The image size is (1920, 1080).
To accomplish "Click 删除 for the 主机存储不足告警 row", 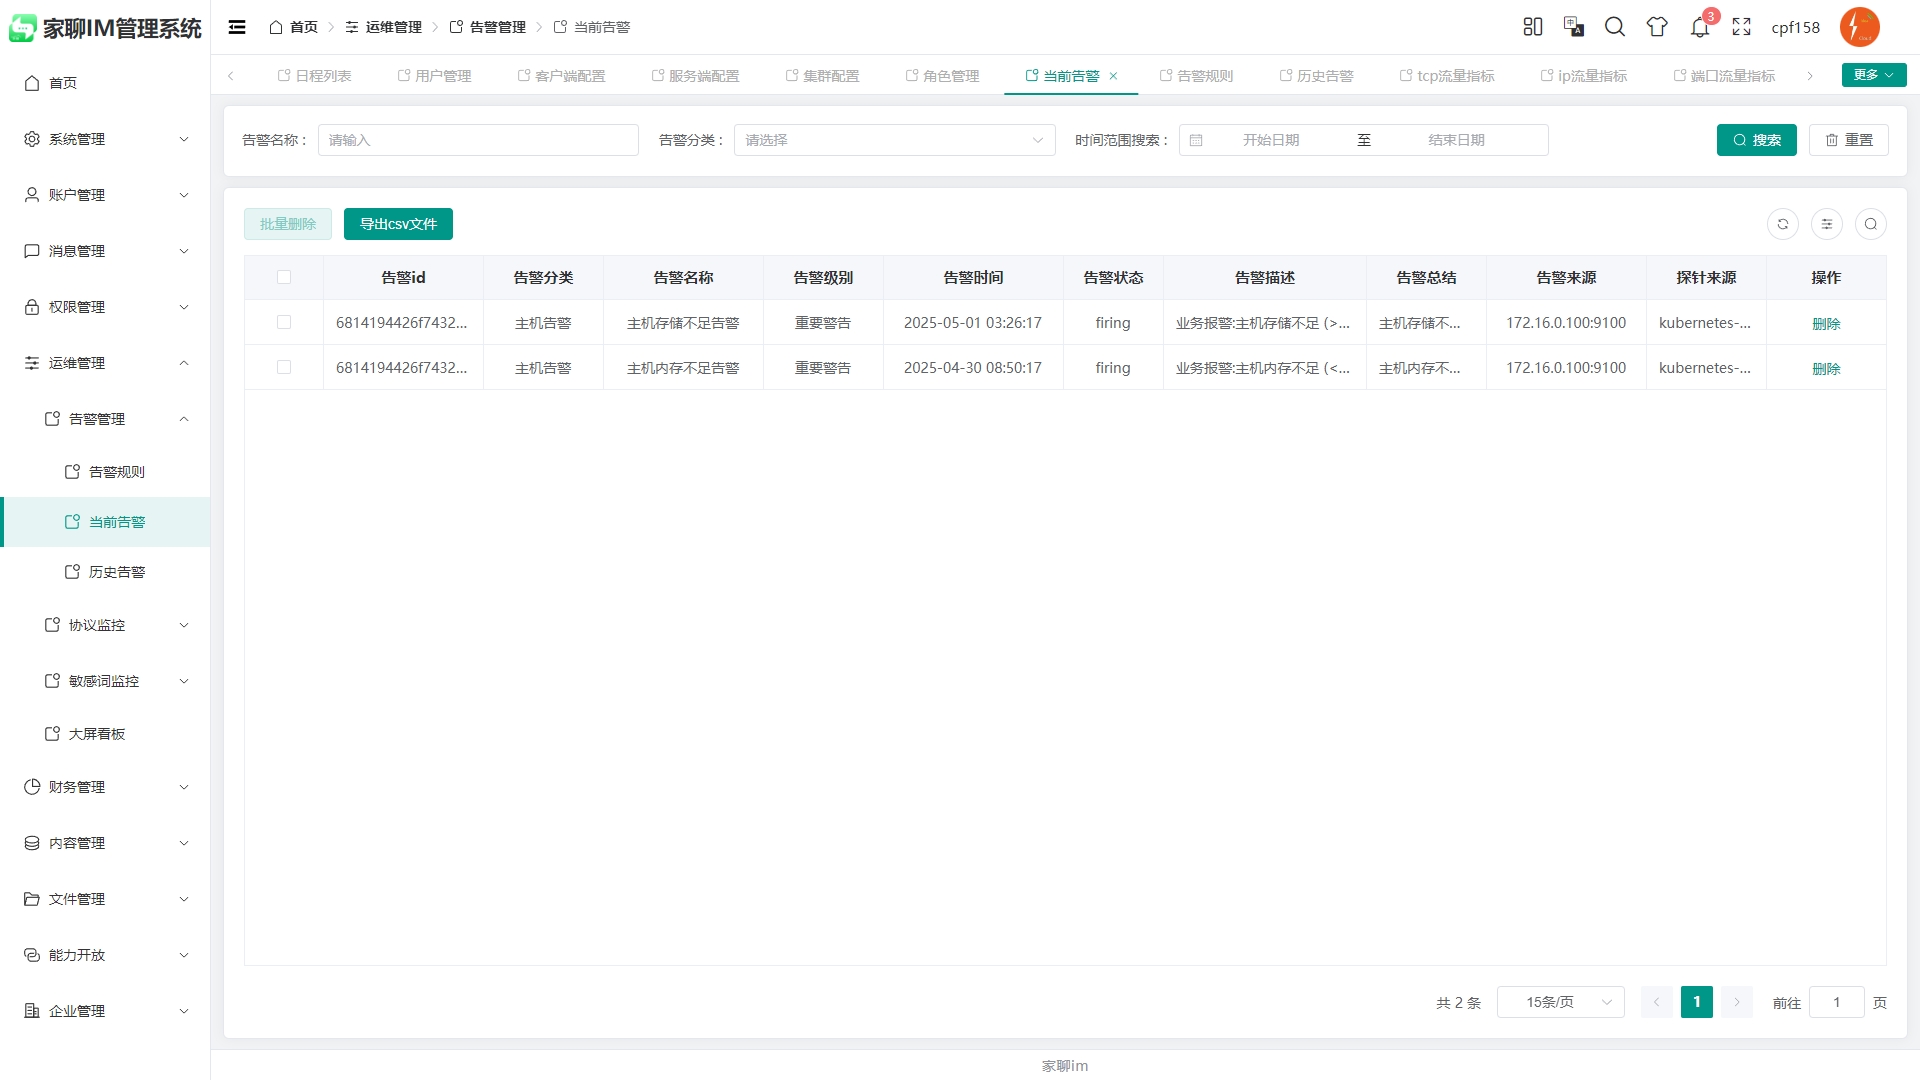I will [x=1825, y=323].
